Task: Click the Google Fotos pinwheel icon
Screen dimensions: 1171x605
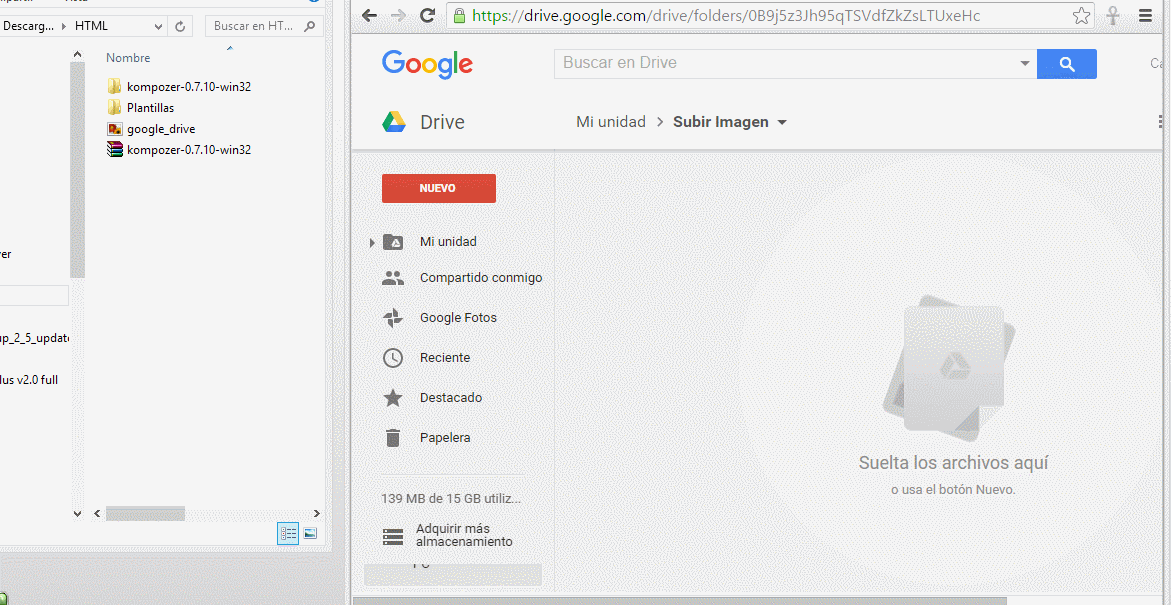Action: 393,318
